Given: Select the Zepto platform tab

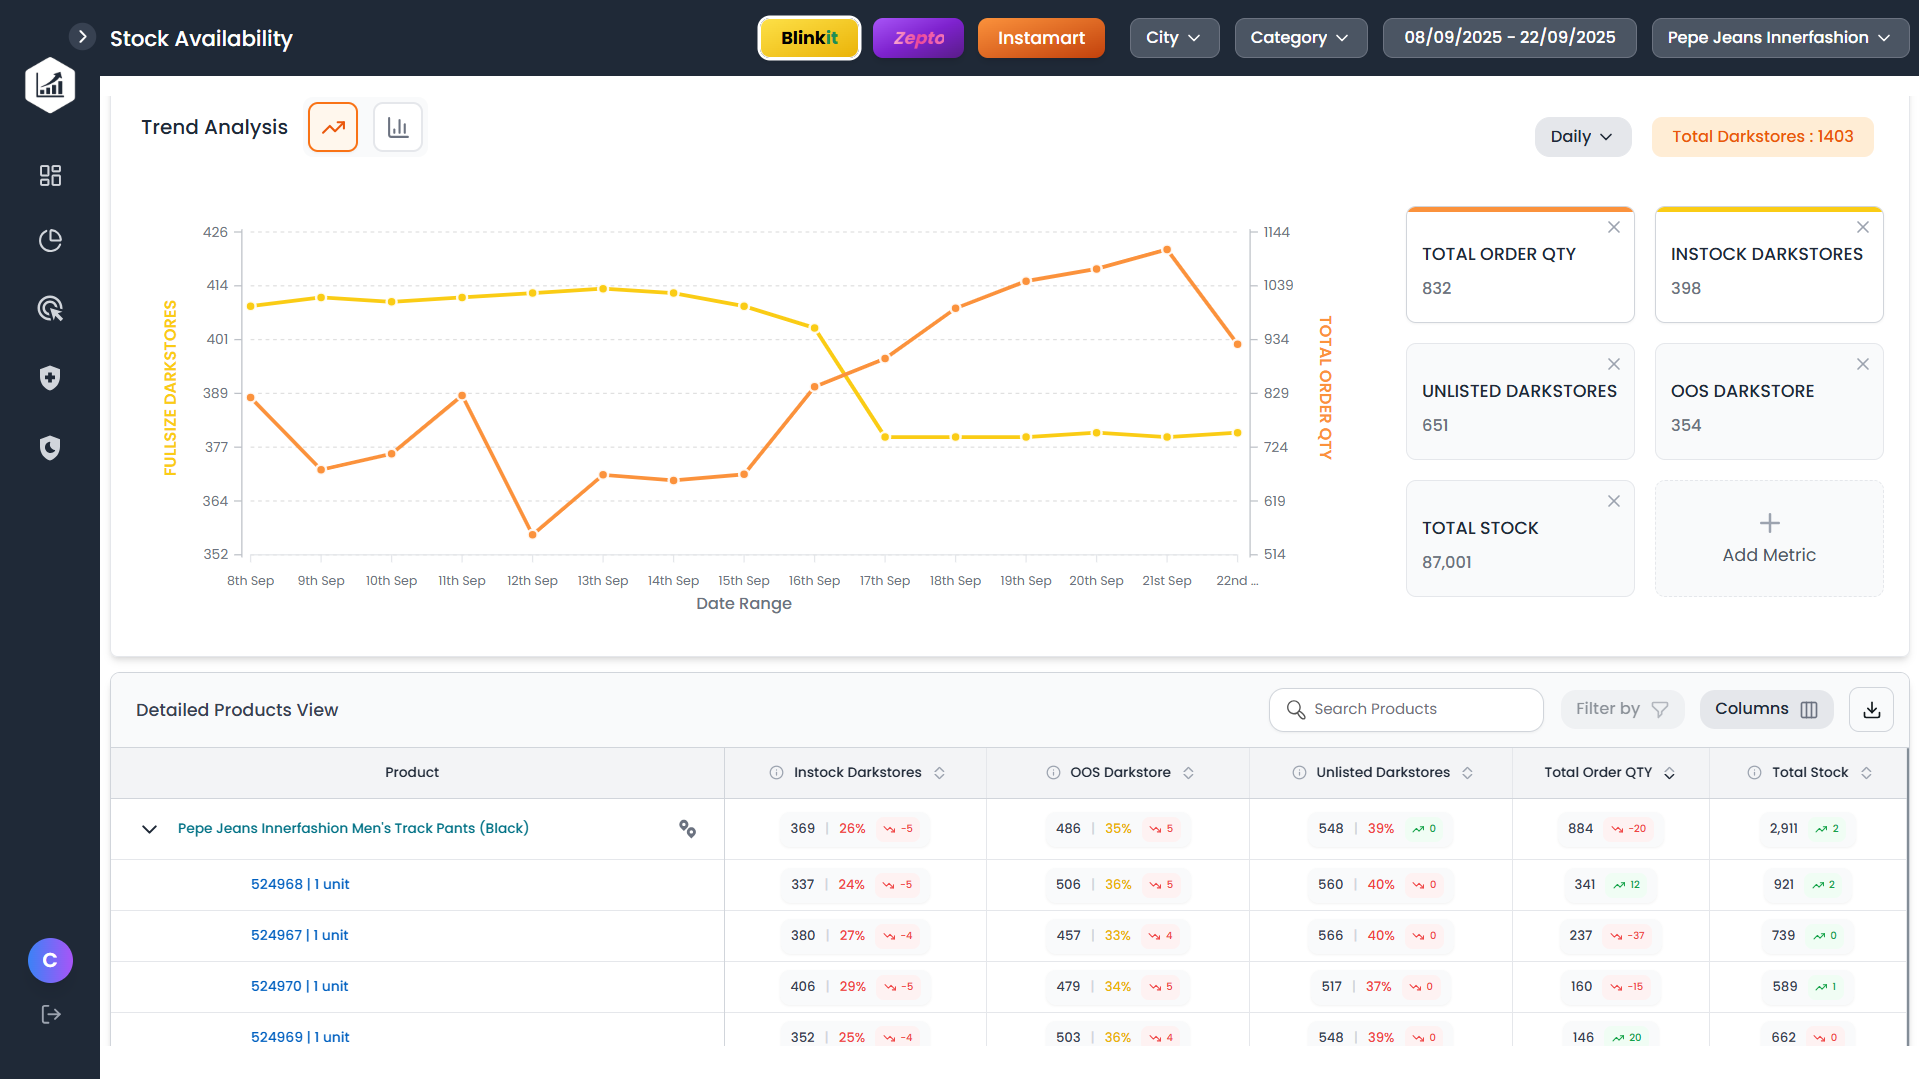Looking at the screenshot, I should click(918, 38).
